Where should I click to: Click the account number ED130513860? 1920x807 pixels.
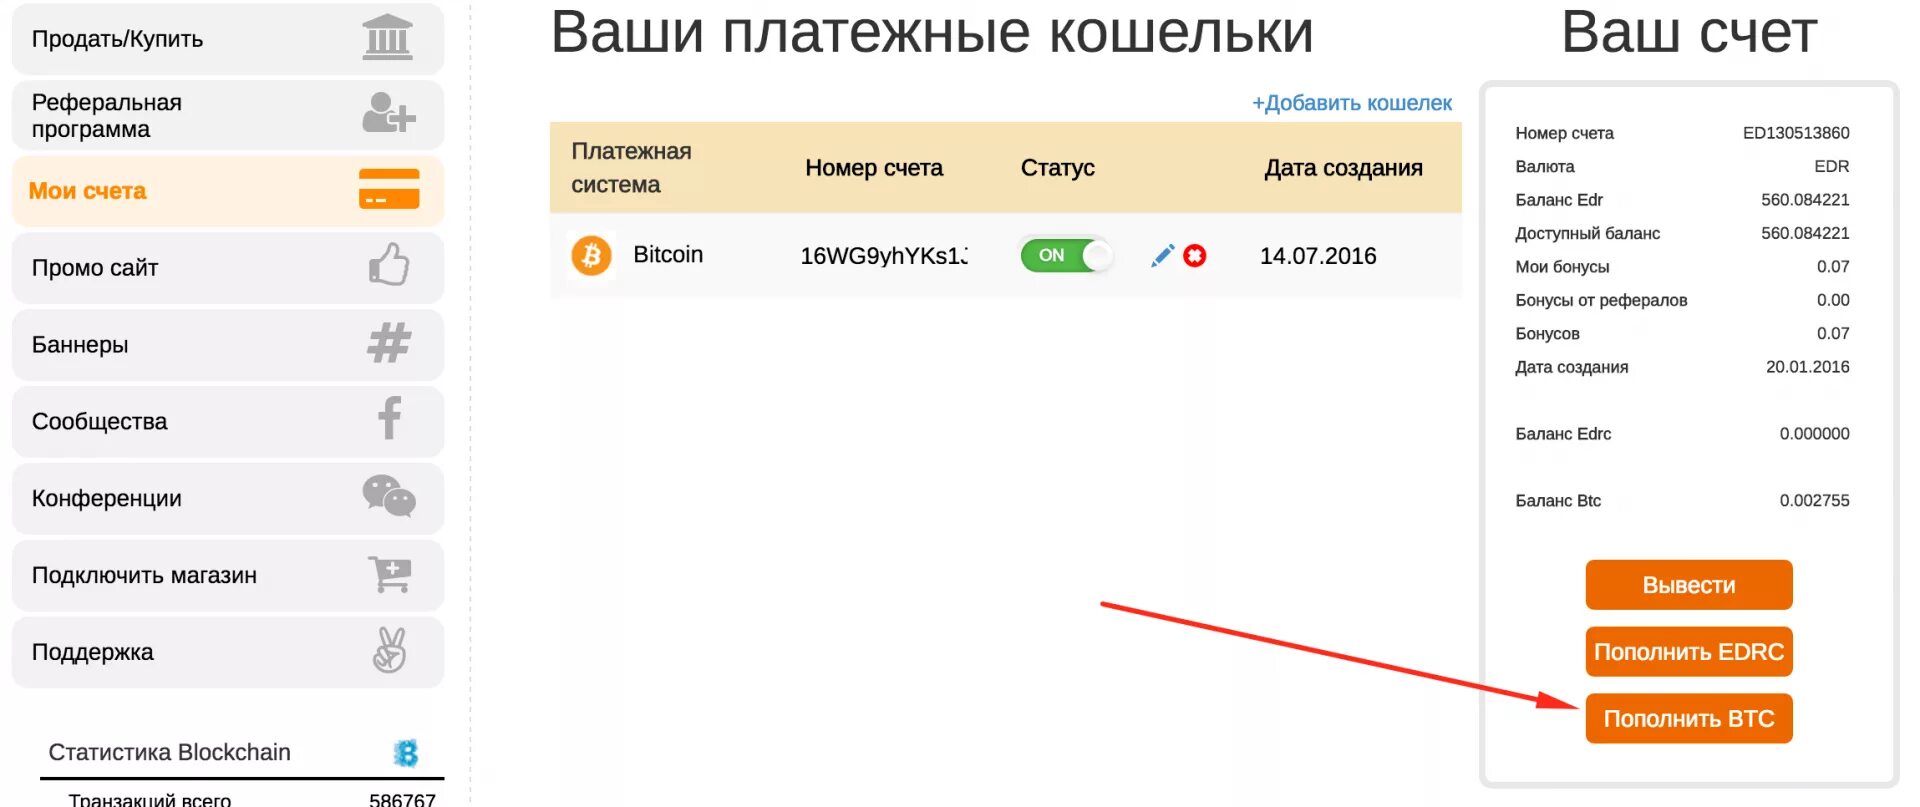tap(1796, 133)
